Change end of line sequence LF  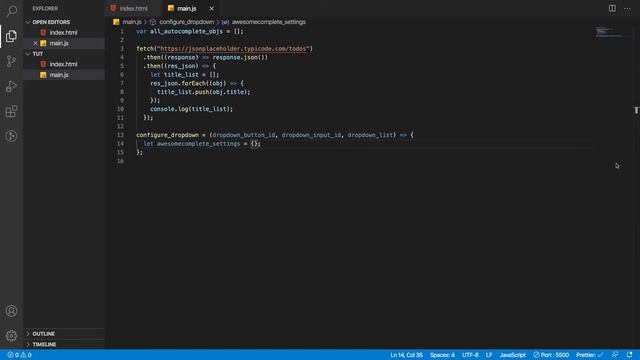click(489, 355)
